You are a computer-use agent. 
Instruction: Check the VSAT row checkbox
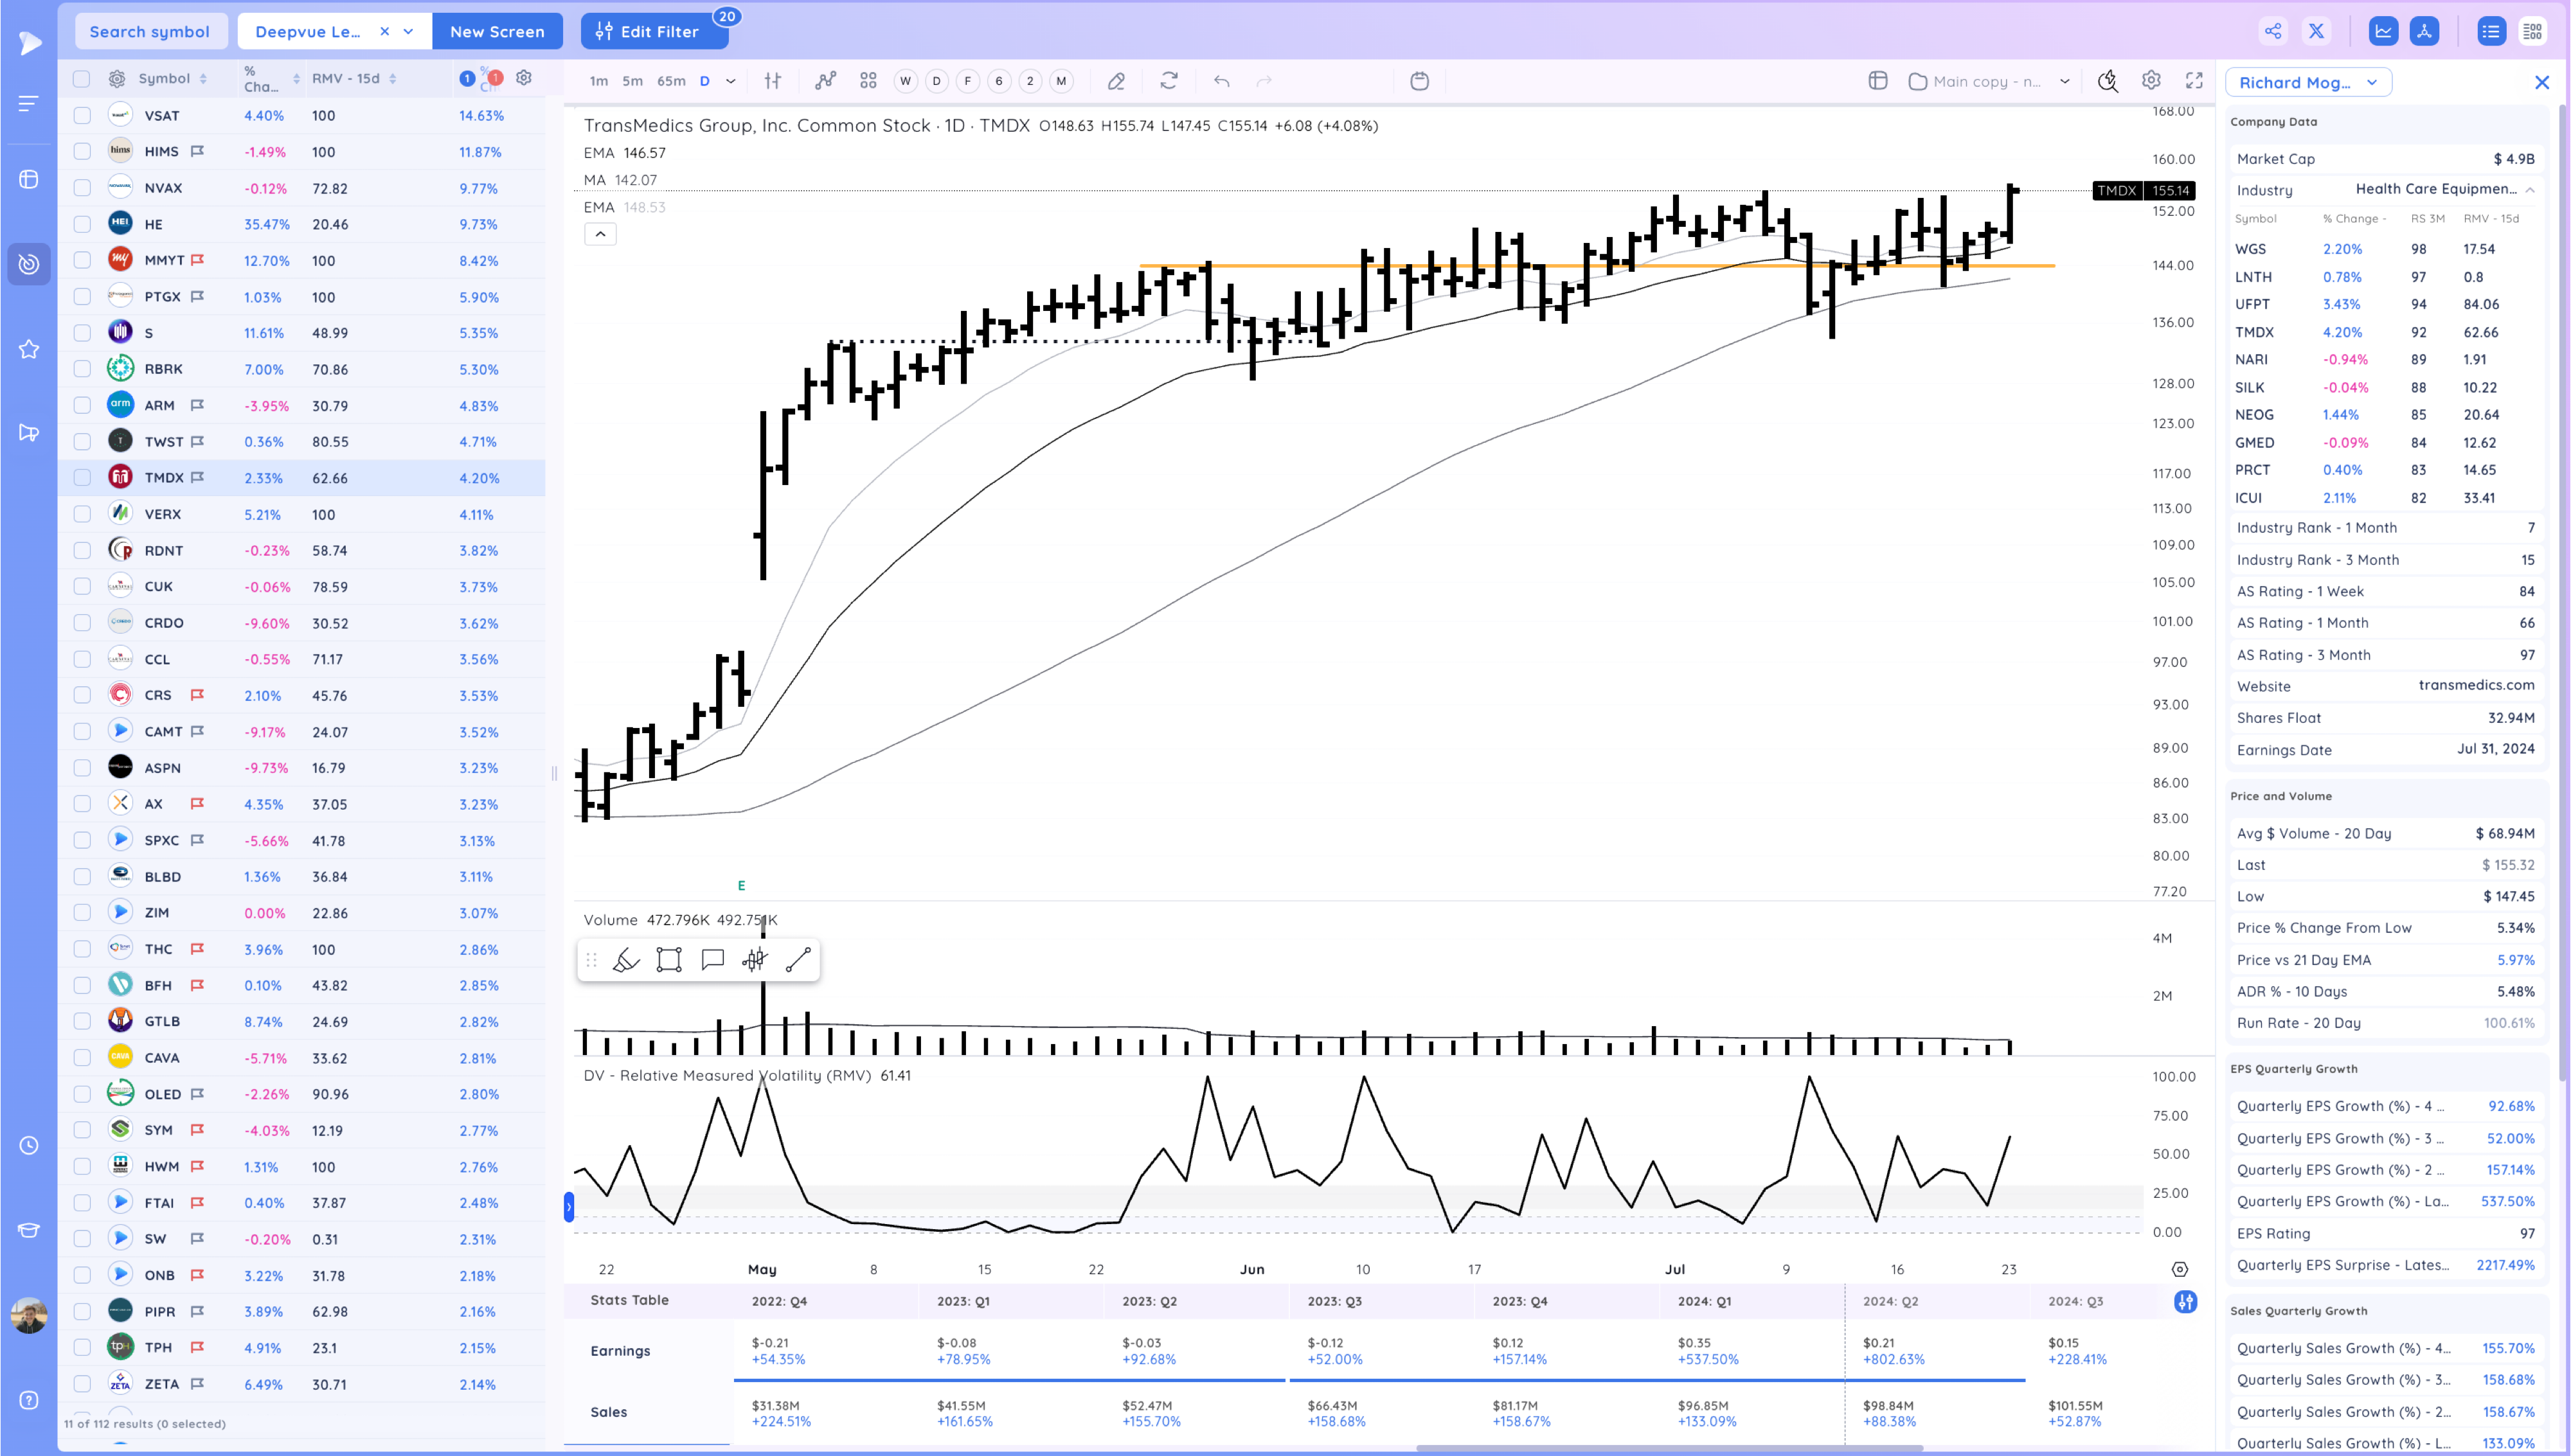pyautogui.click(x=82, y=116)
